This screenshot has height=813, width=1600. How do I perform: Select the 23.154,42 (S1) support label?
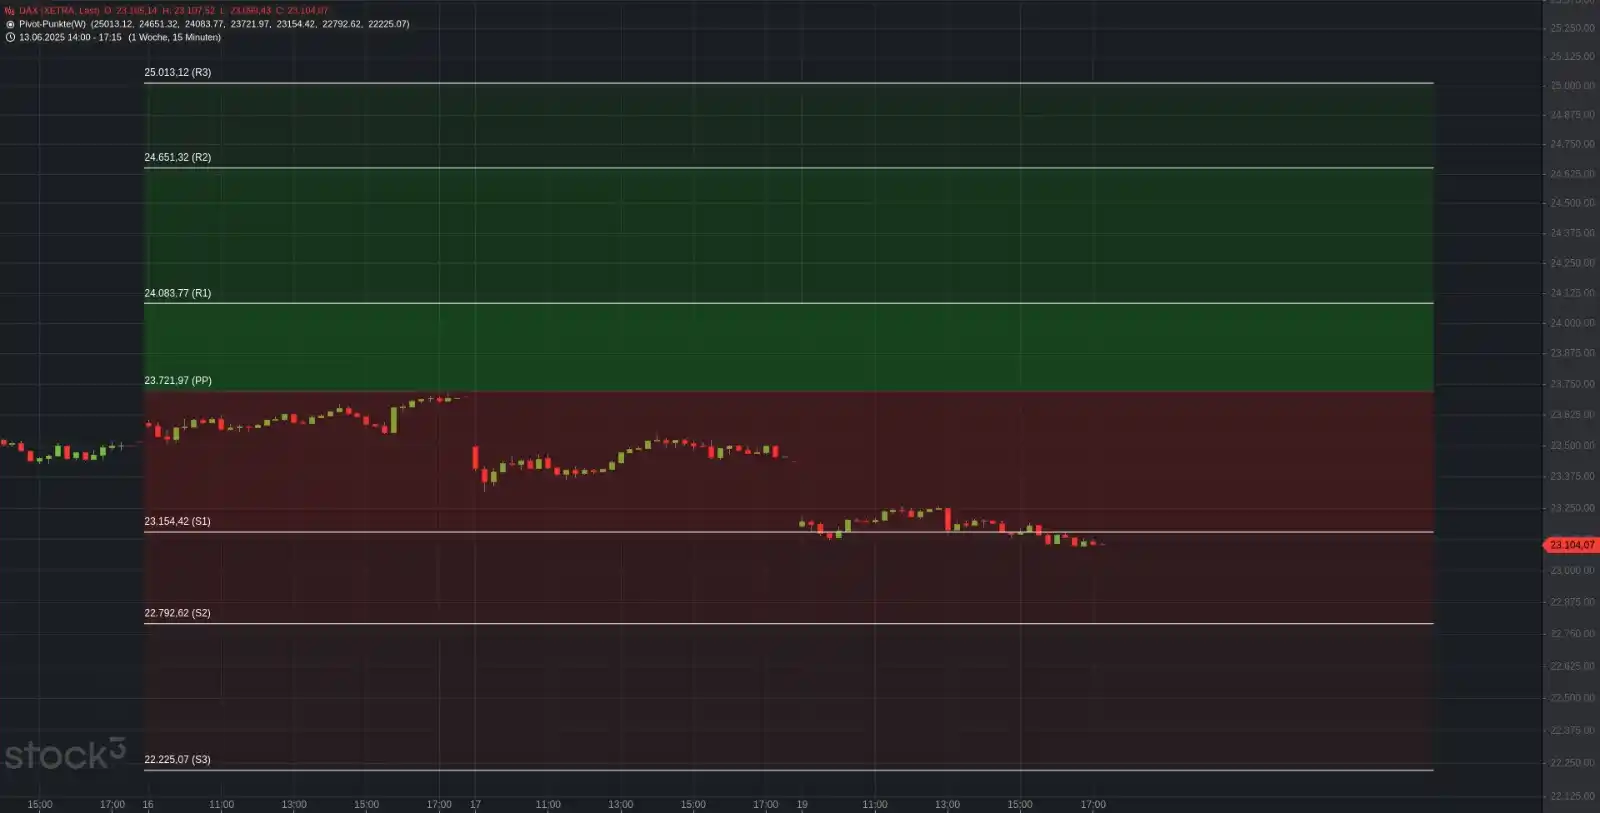click(x=177, y=521)
